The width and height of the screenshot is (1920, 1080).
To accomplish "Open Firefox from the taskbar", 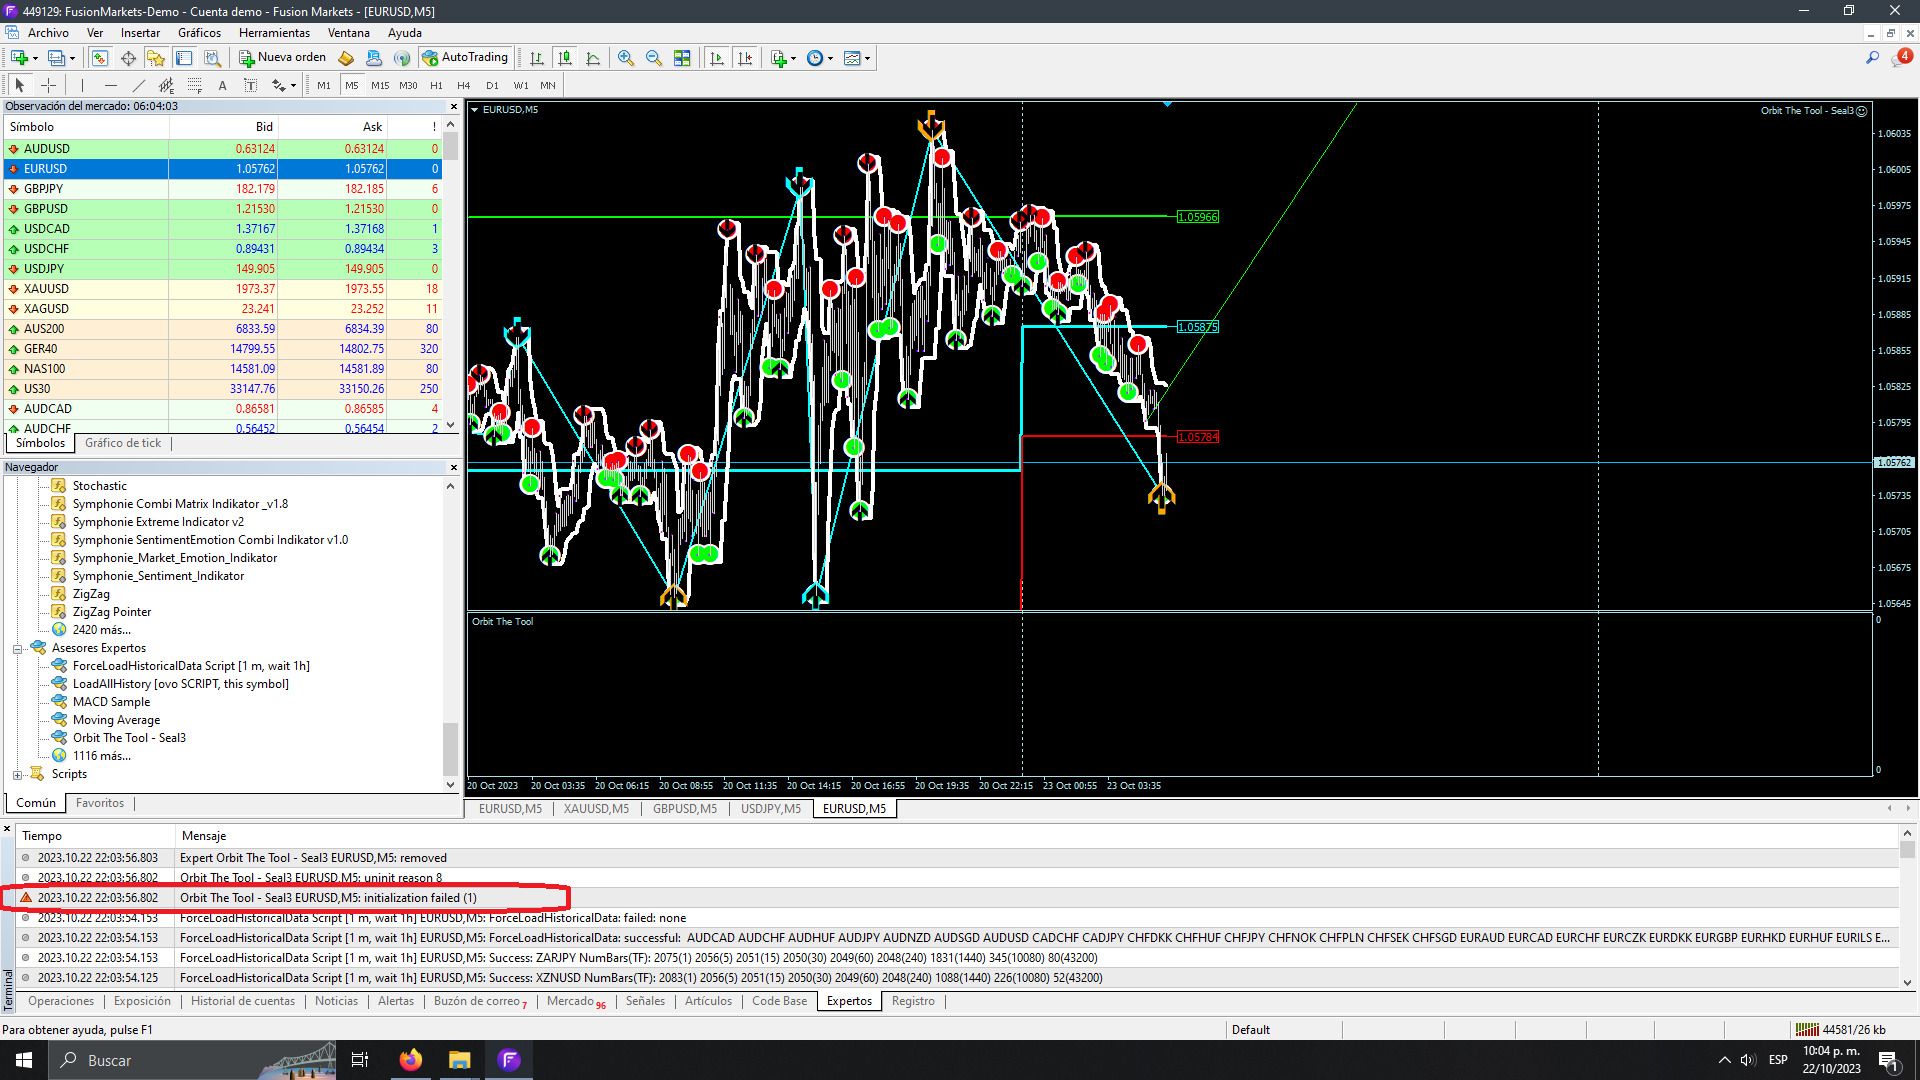I will 410,1060.
